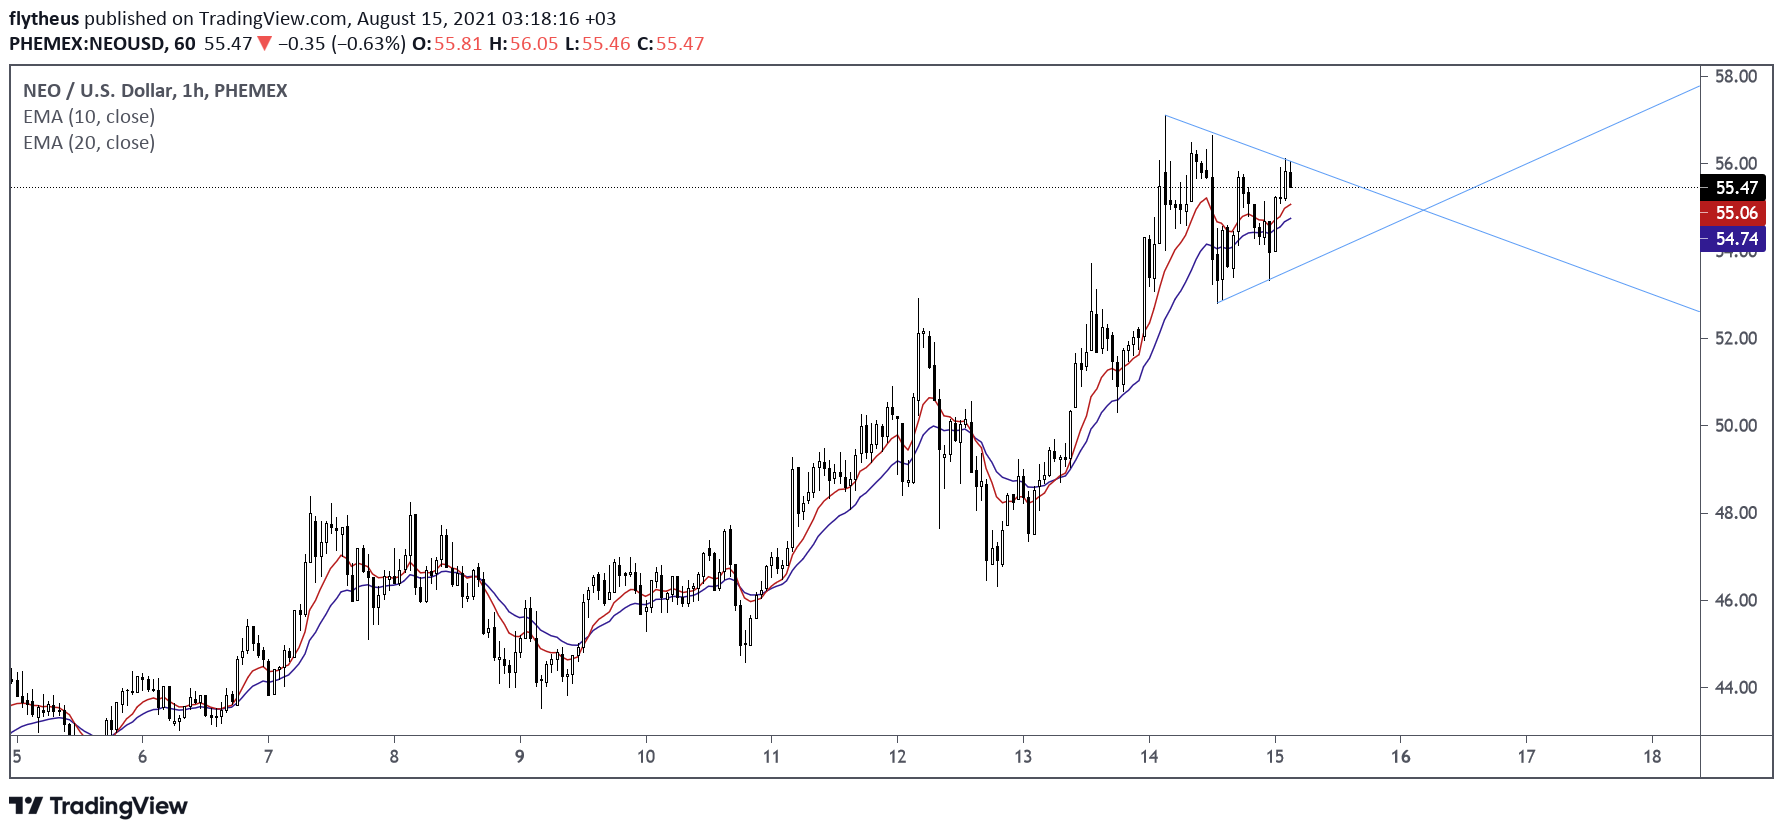Click the blue 54.74 EMA price label
1783x833 pixels.
pyautogui.click(x=1733, y=239)
